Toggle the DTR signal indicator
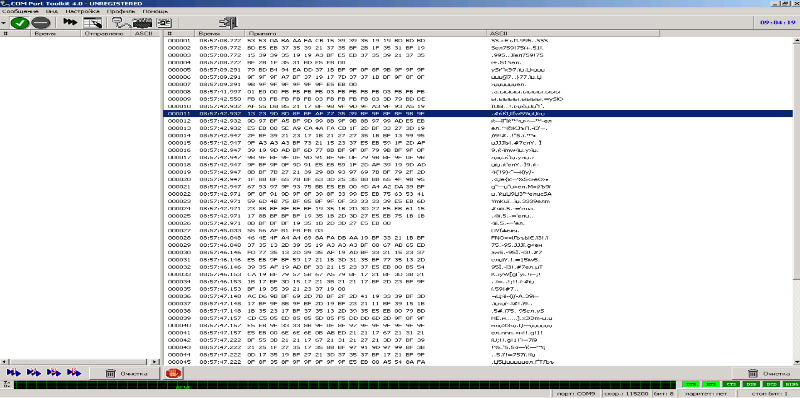 690,383
